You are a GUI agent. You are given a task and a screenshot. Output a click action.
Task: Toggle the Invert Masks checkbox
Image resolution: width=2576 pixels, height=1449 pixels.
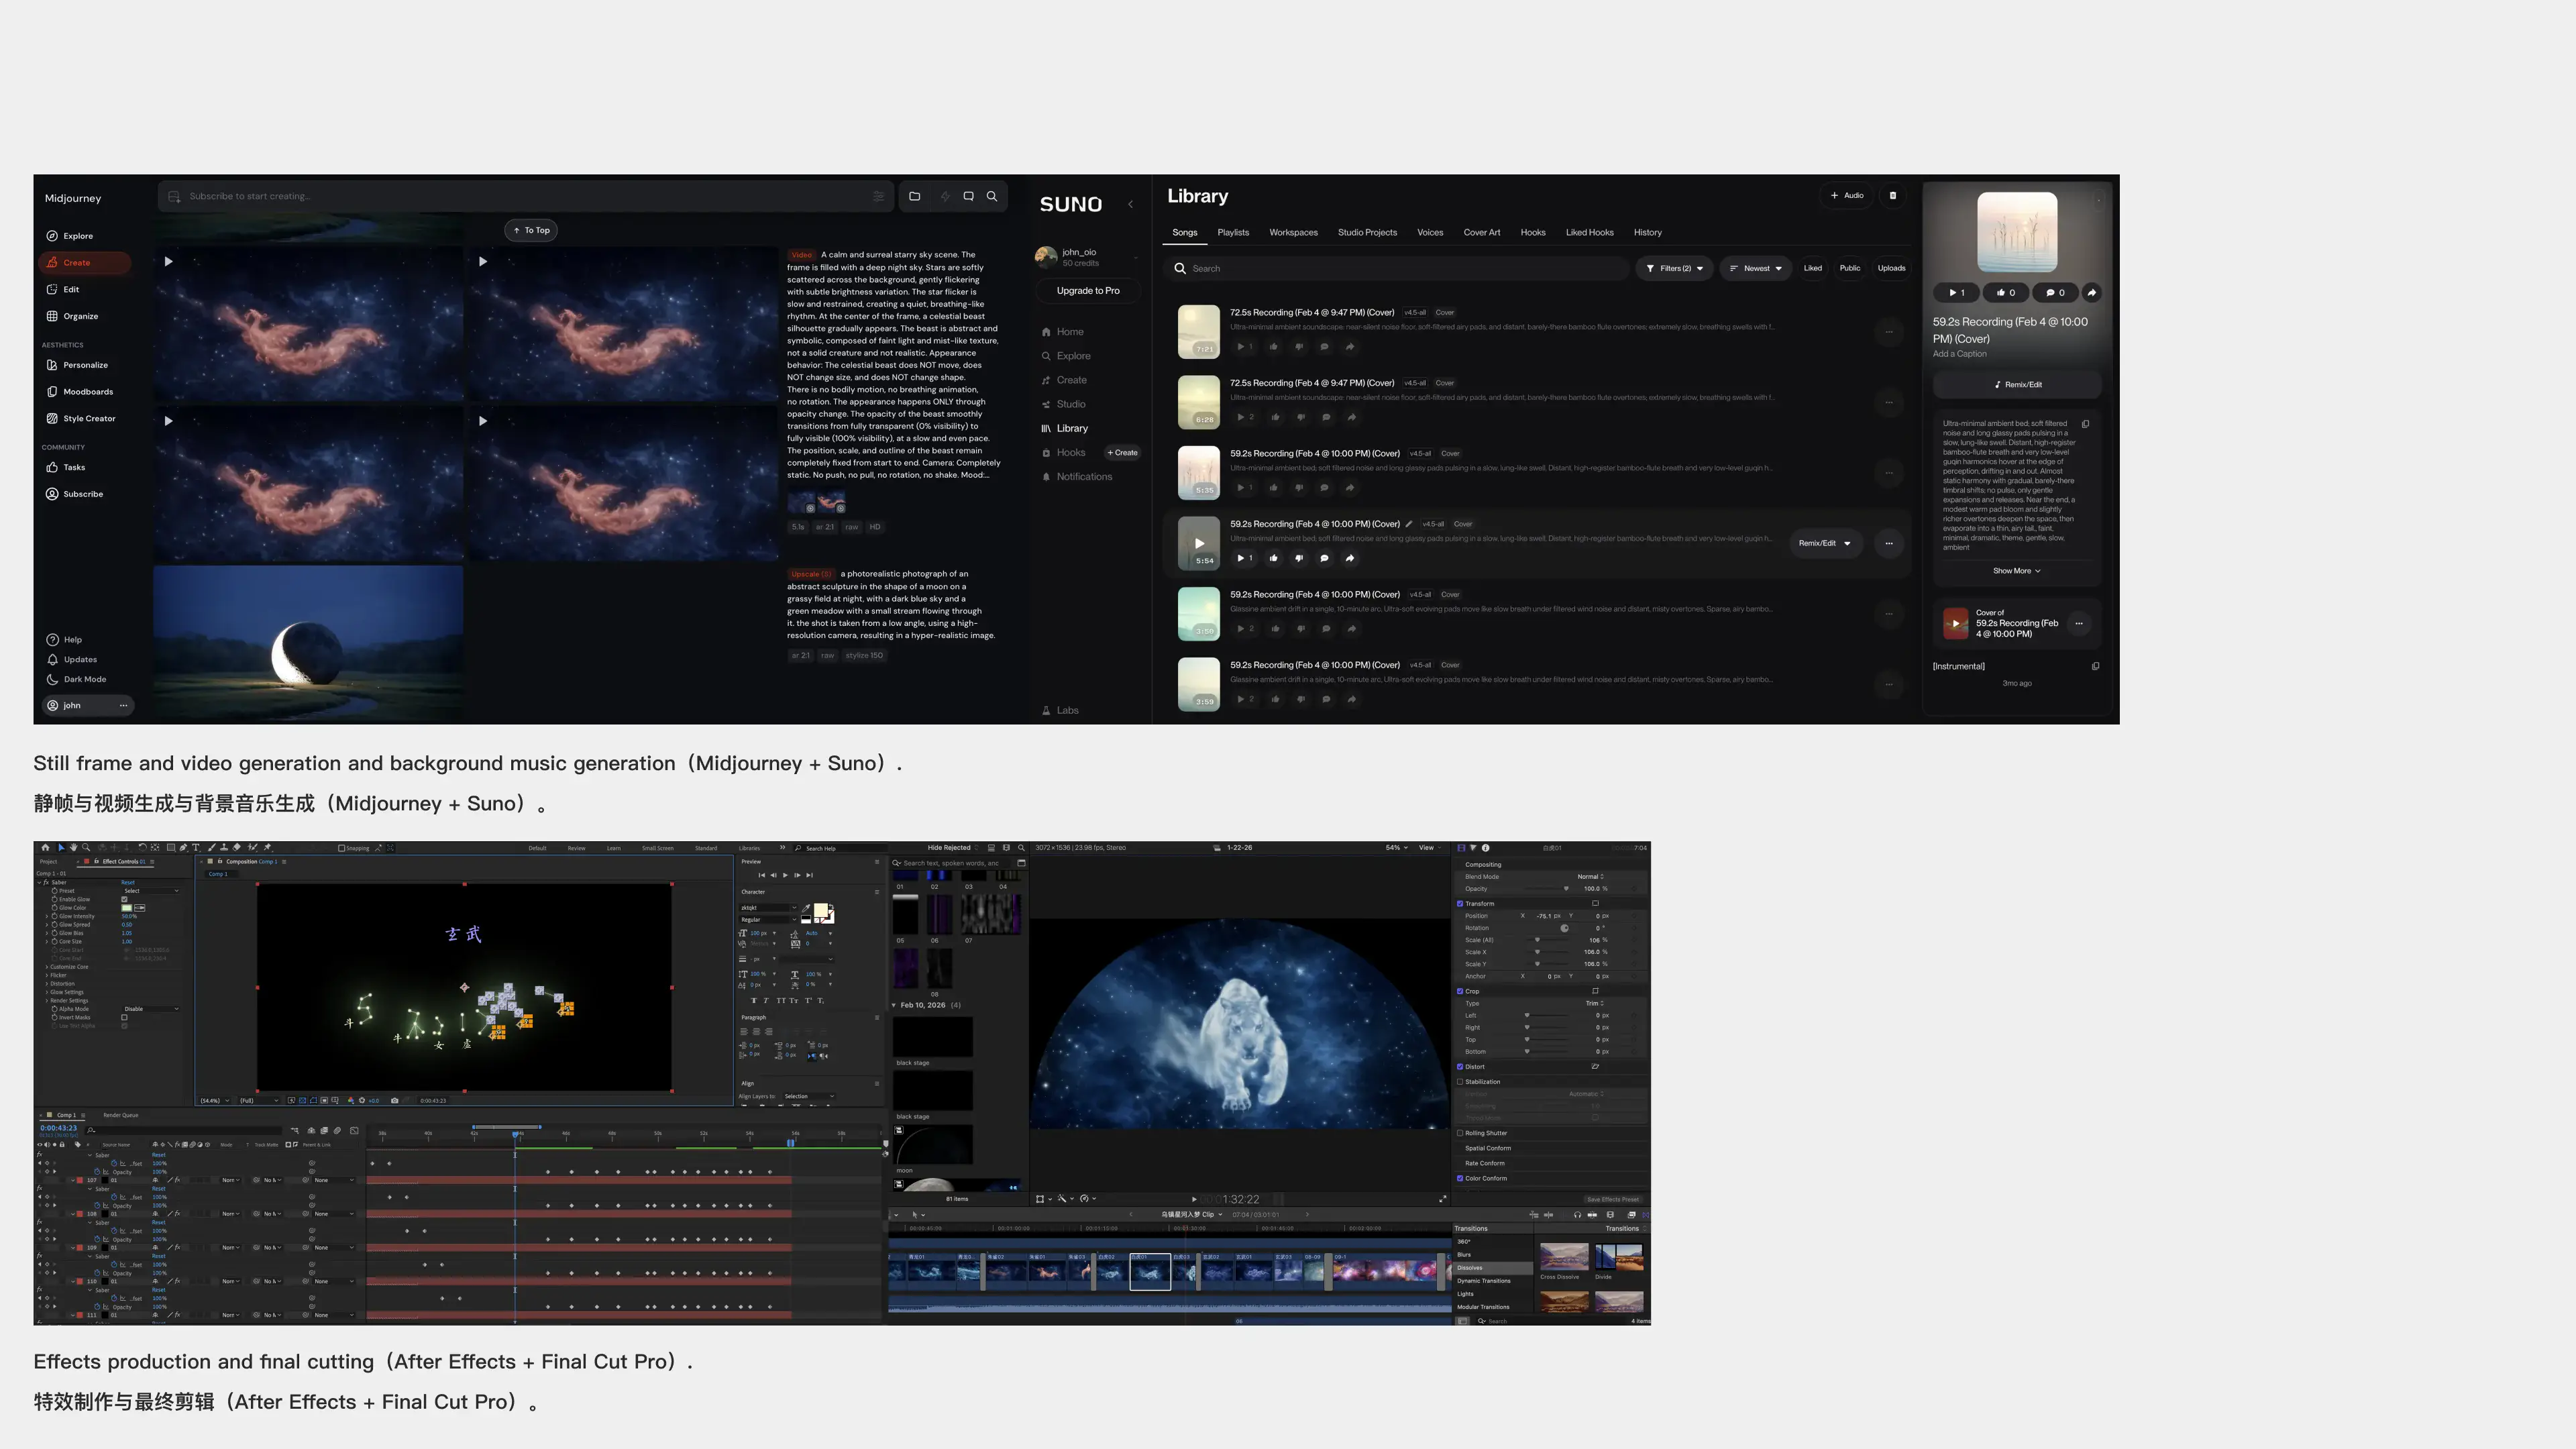pyautogui.click(x=124, y=1018)
